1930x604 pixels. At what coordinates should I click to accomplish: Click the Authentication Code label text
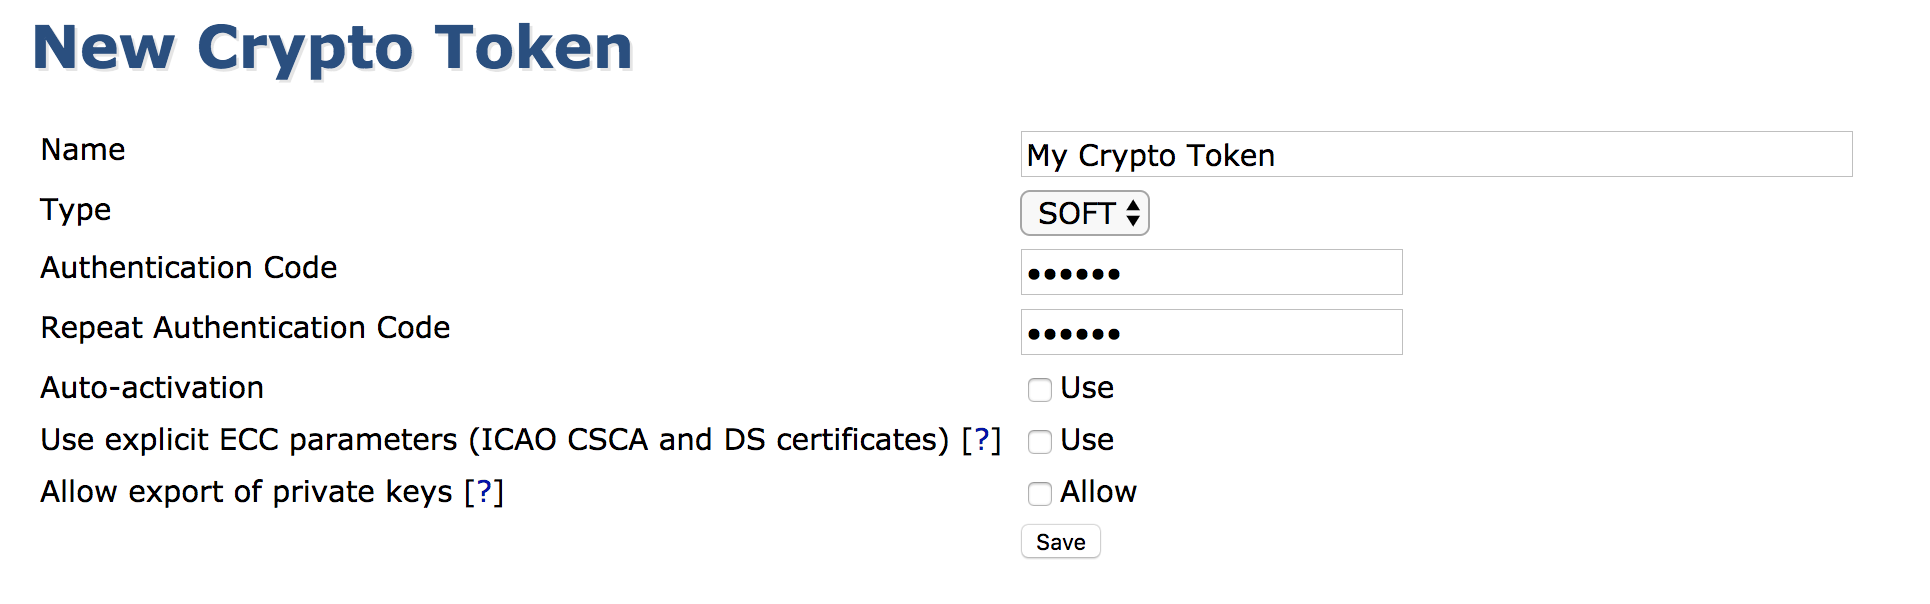pos(189,268)
